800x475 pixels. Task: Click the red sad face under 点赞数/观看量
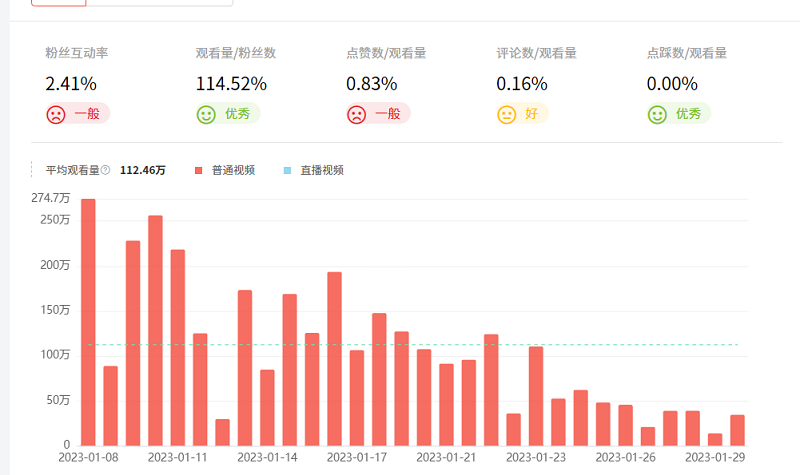point(356,114)
